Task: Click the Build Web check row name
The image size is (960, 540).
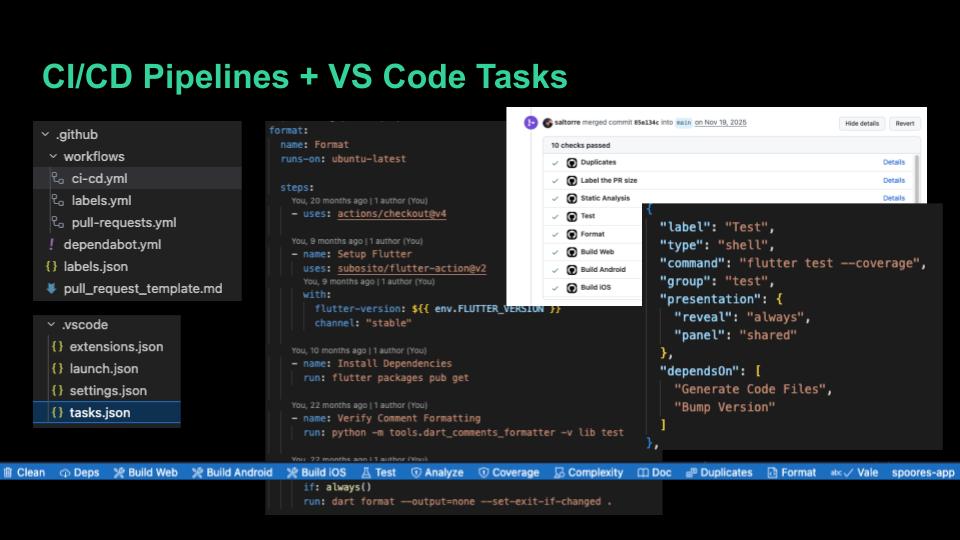Action: [x=597, y=252]
